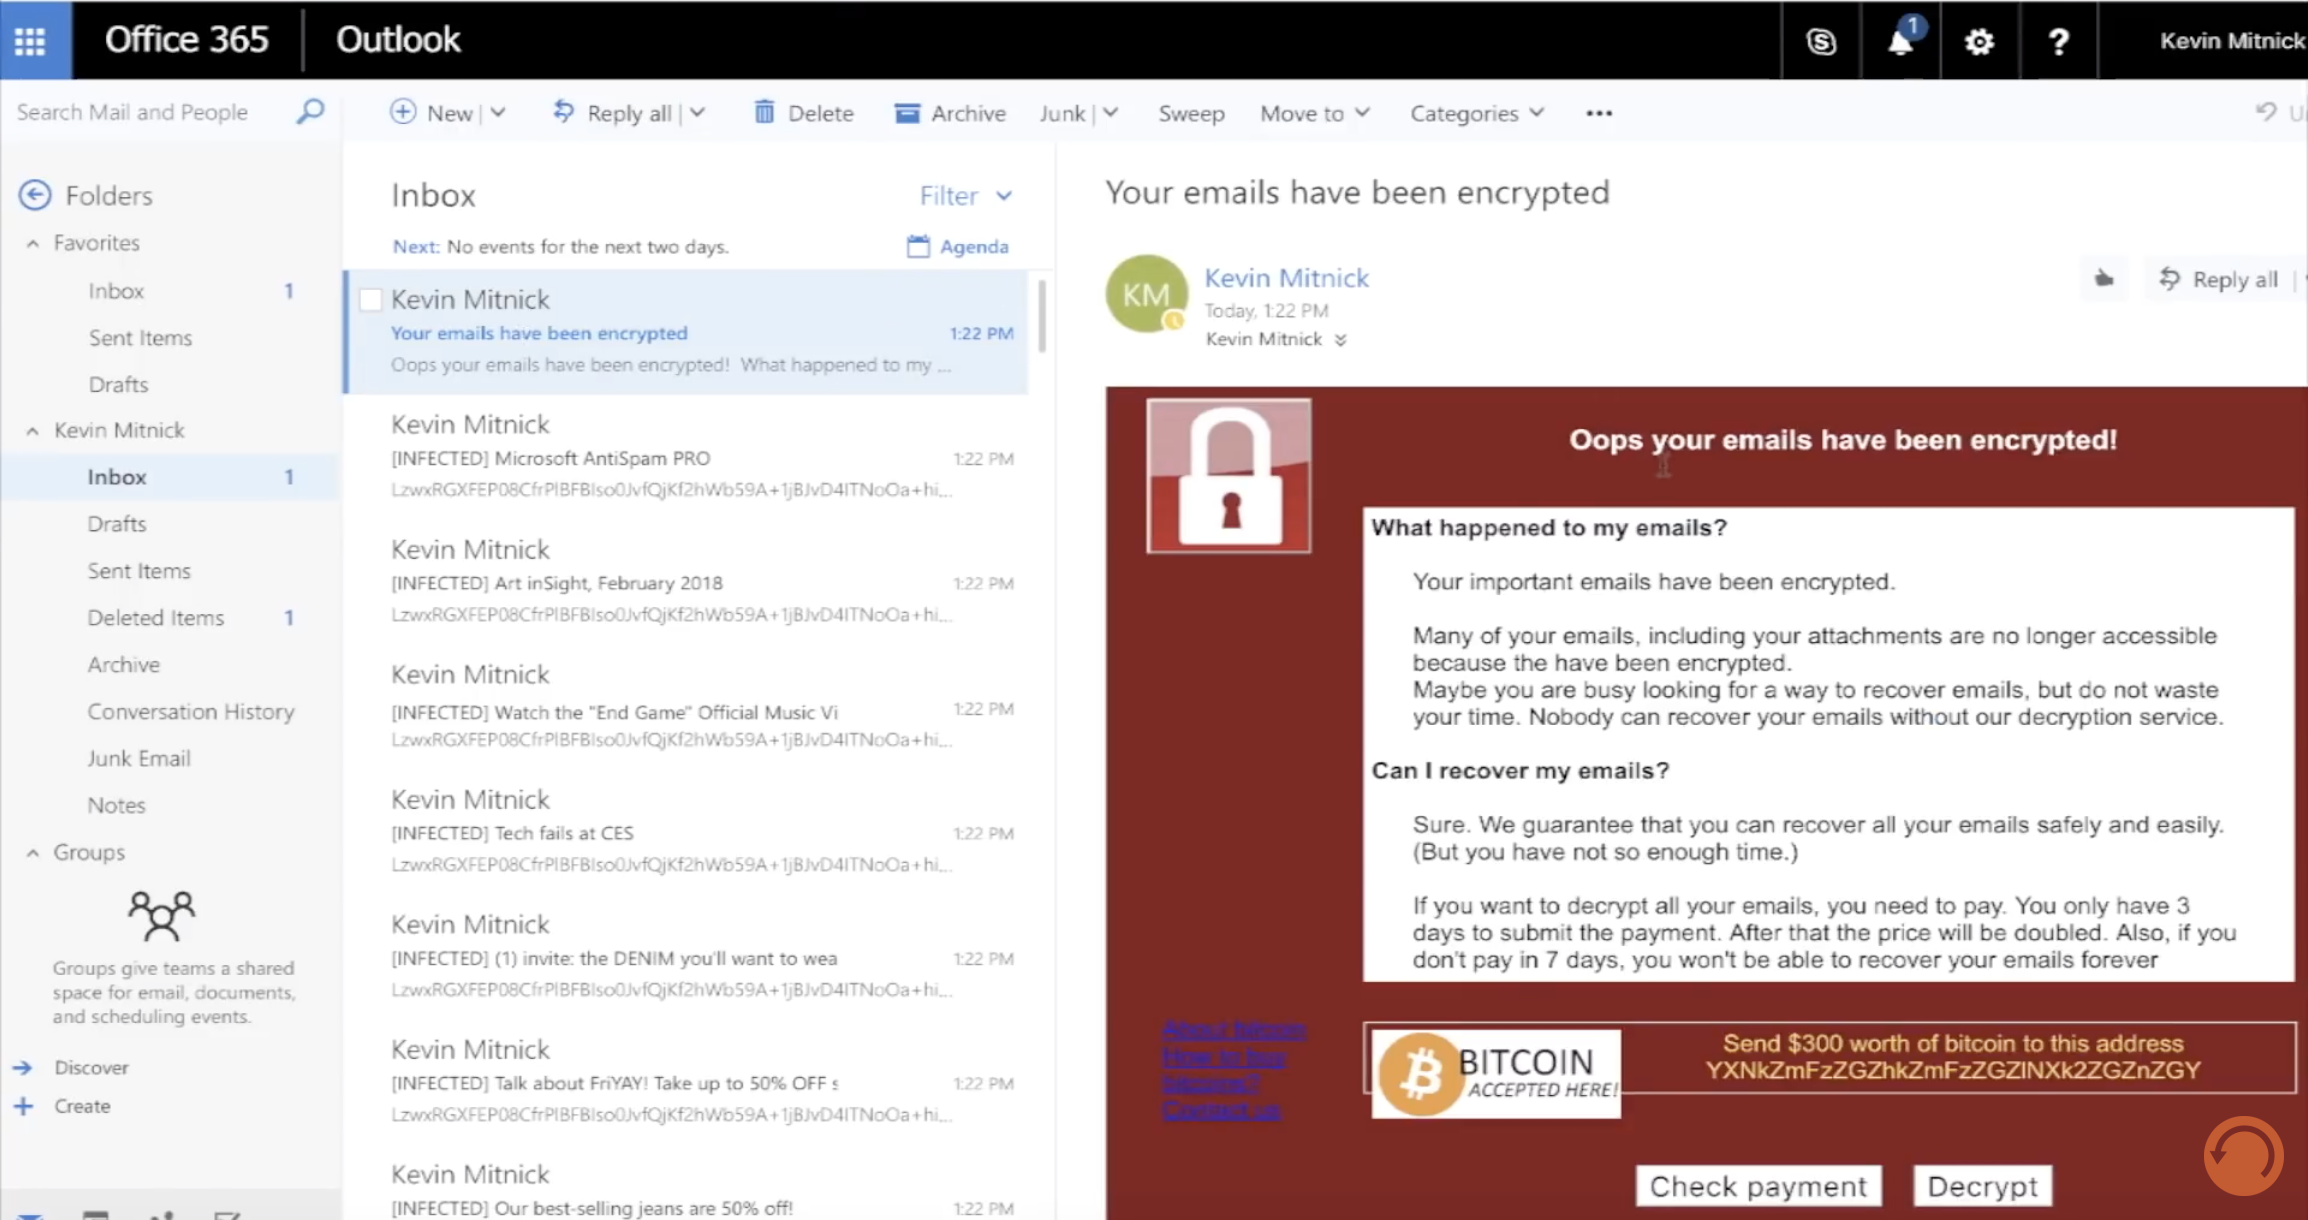Open Deleted Items folder
The height and width of the screenshot is (1220, 2308).
155,618
